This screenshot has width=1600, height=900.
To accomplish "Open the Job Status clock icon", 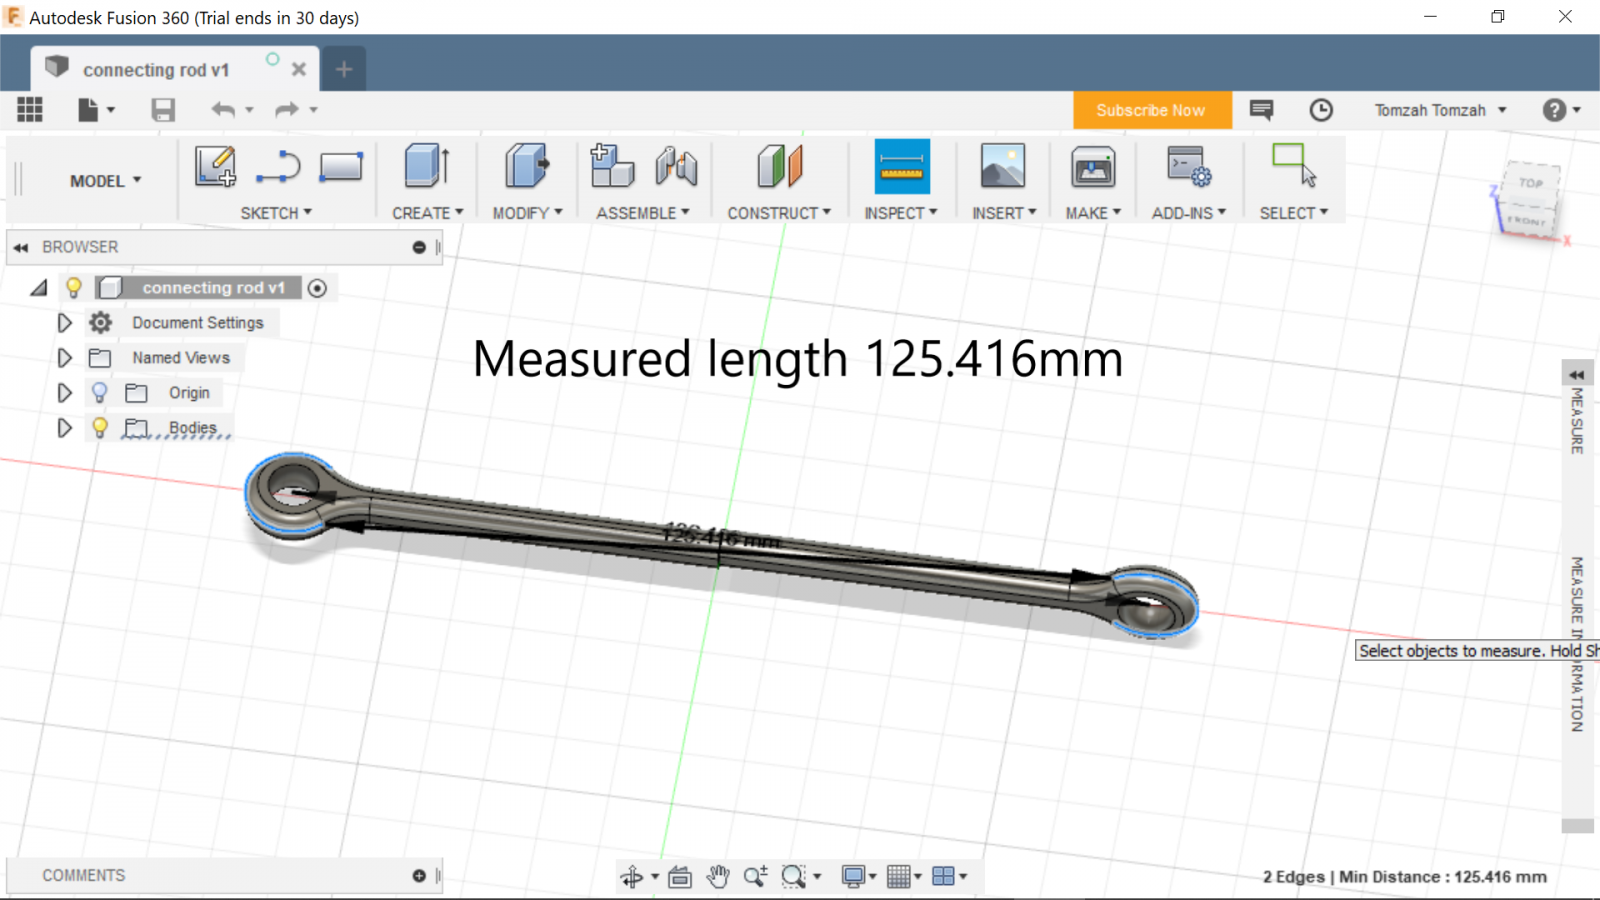I will 1321,110.
